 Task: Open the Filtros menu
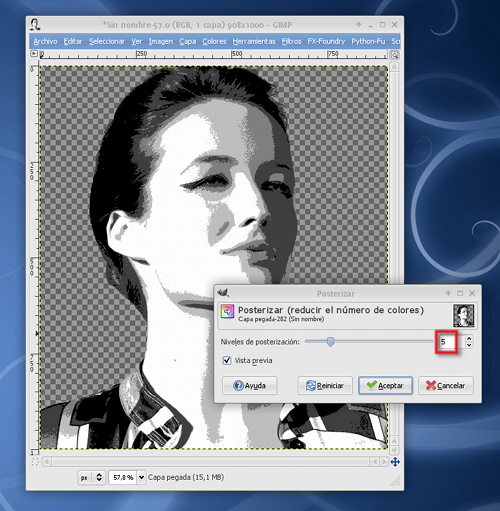[x=291, y=41]
